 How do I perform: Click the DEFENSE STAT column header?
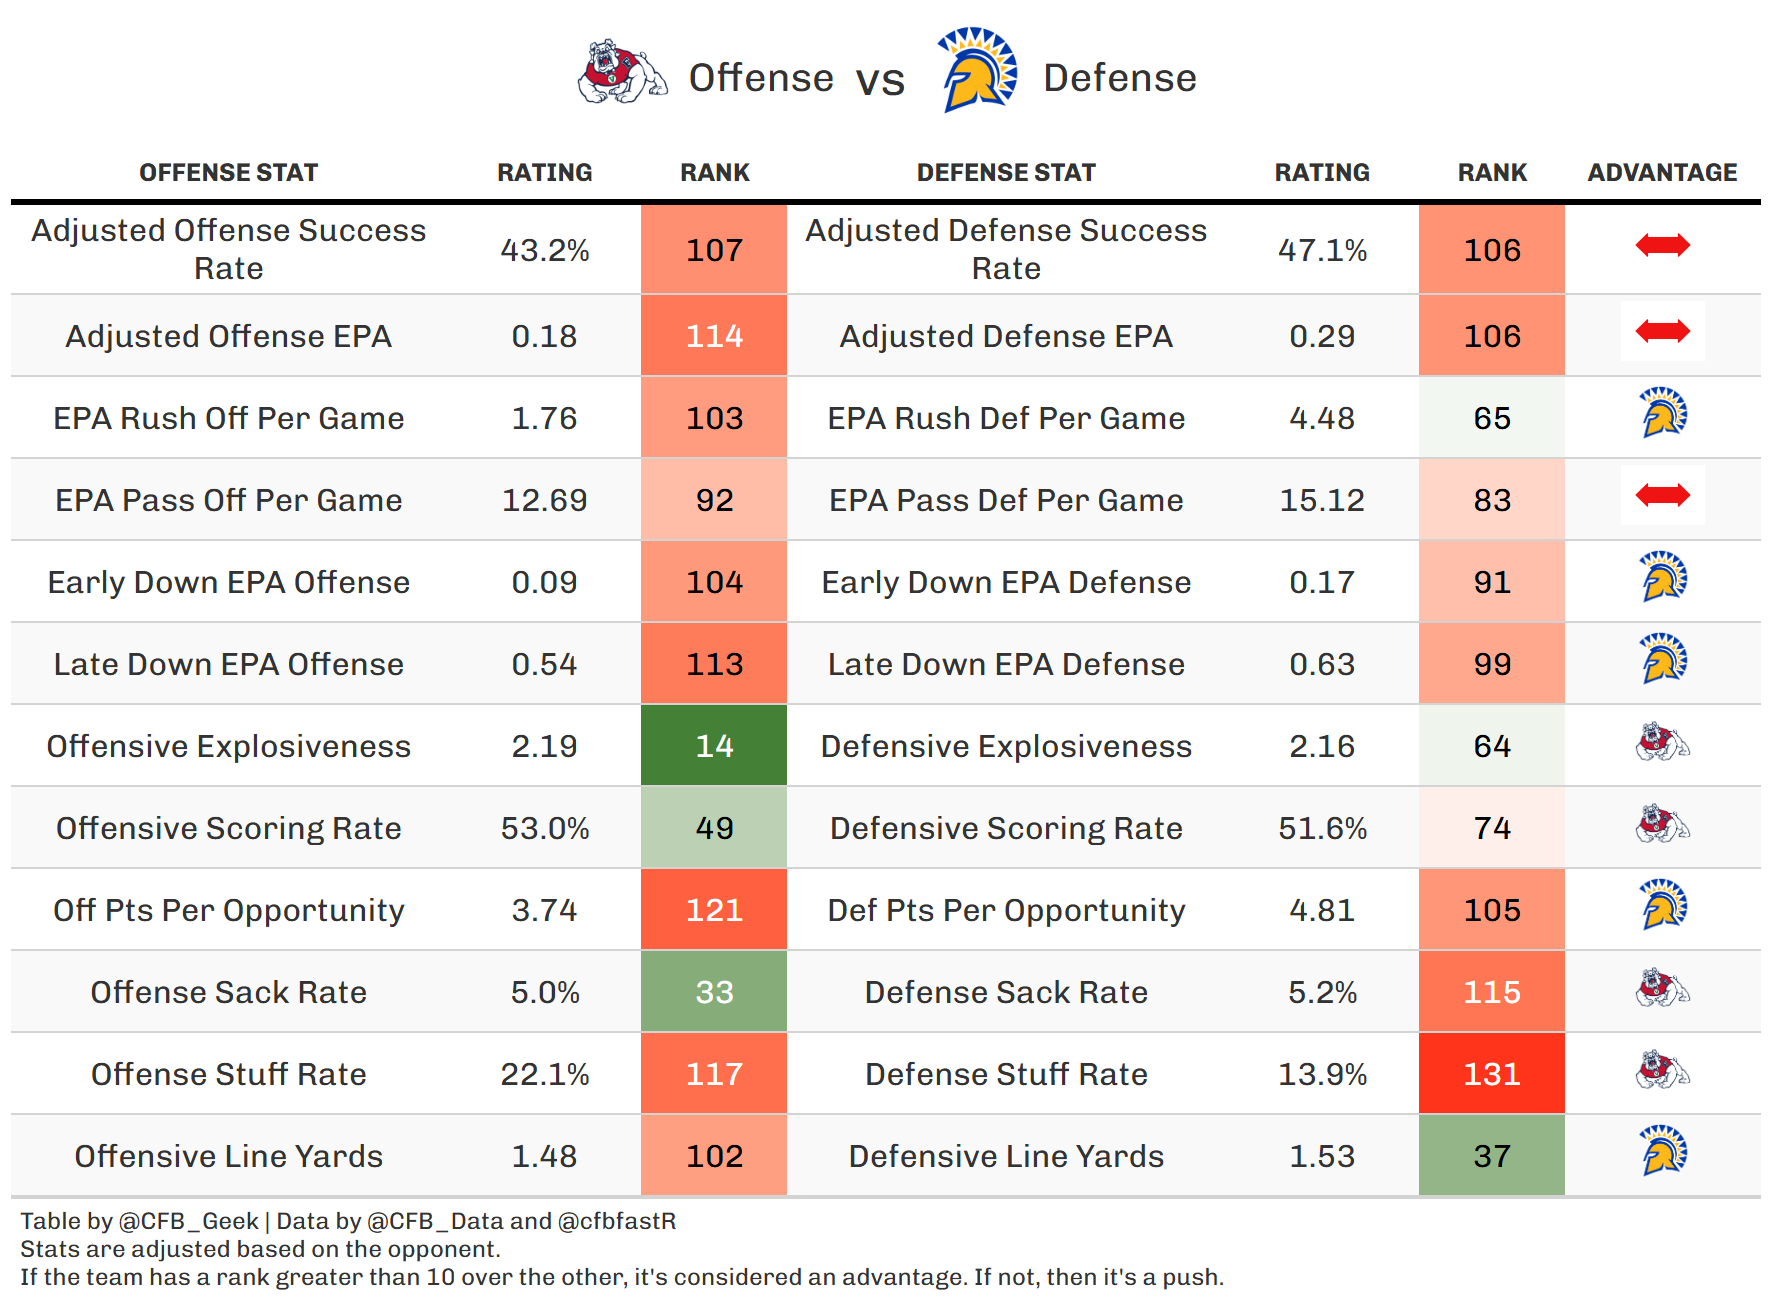pos(1006,173)
